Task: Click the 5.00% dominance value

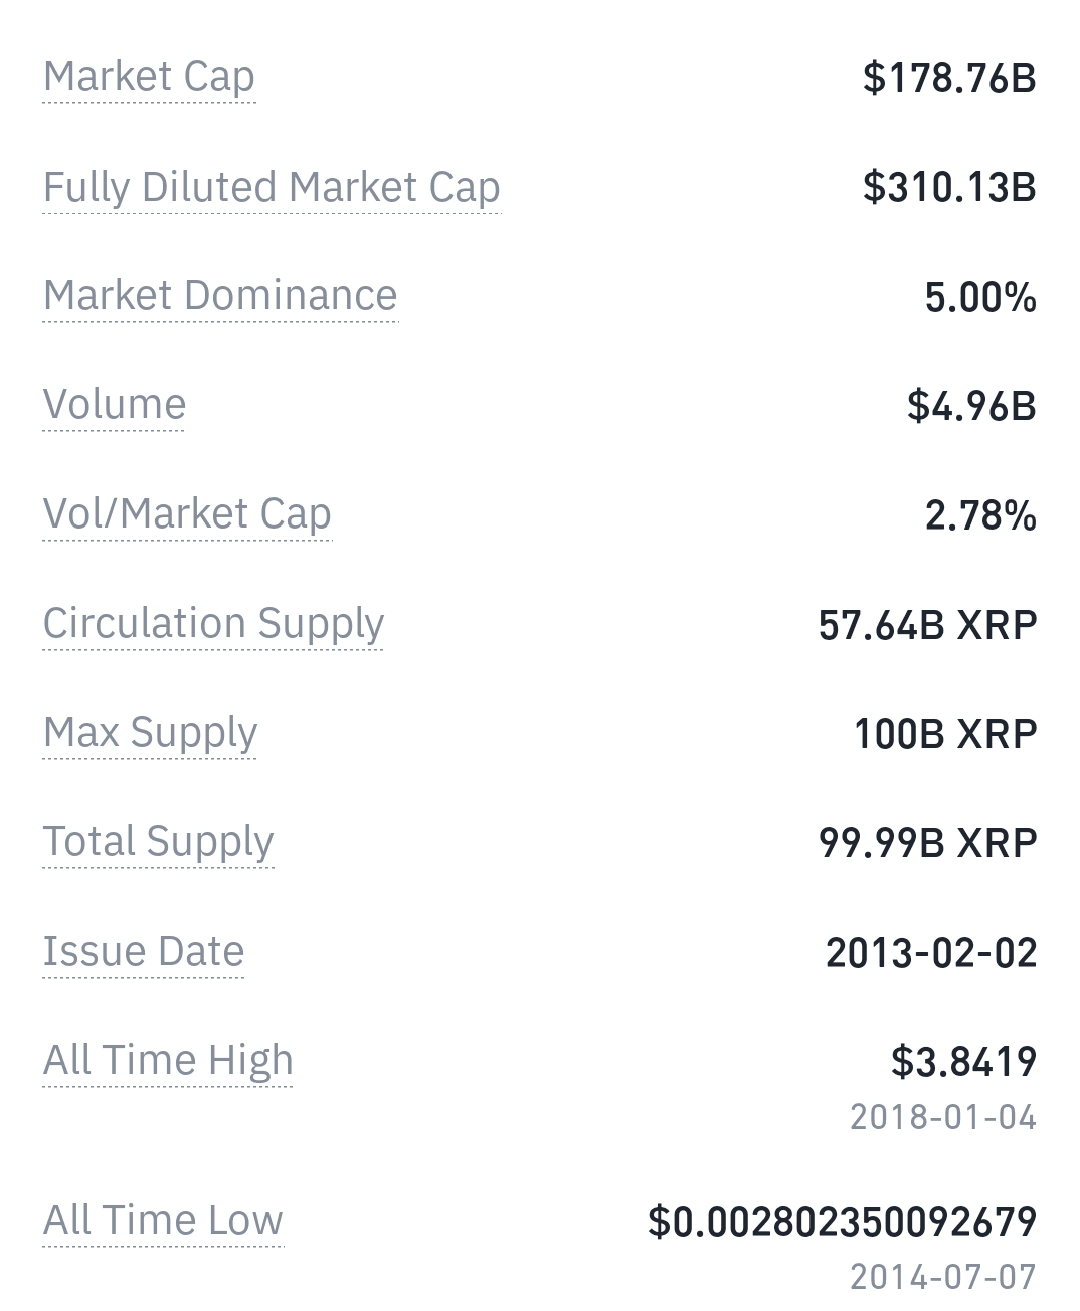Action: [980, 297]
